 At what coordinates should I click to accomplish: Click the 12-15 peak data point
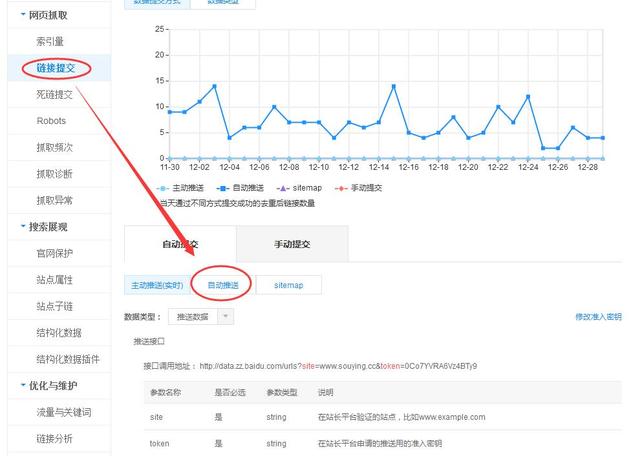coord(393,86)
